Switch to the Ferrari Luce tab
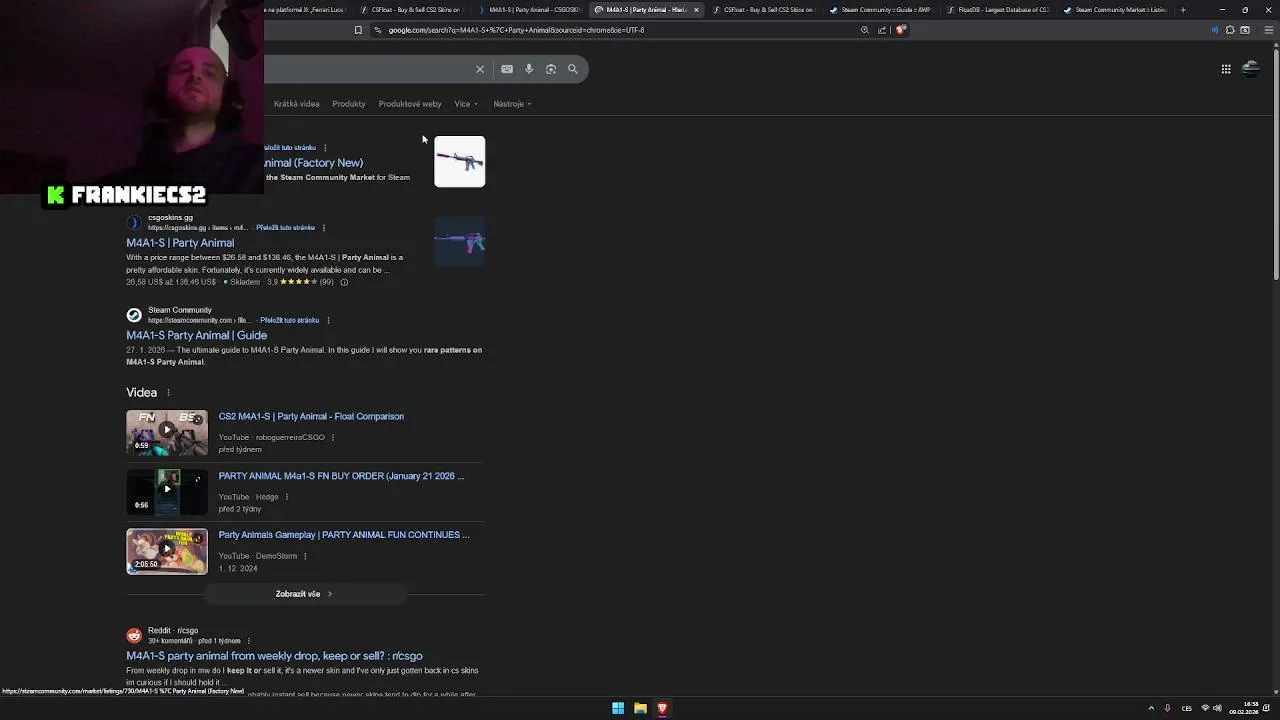The height and width of the screenshot is (720, 1280). click(x=307, y=10)
